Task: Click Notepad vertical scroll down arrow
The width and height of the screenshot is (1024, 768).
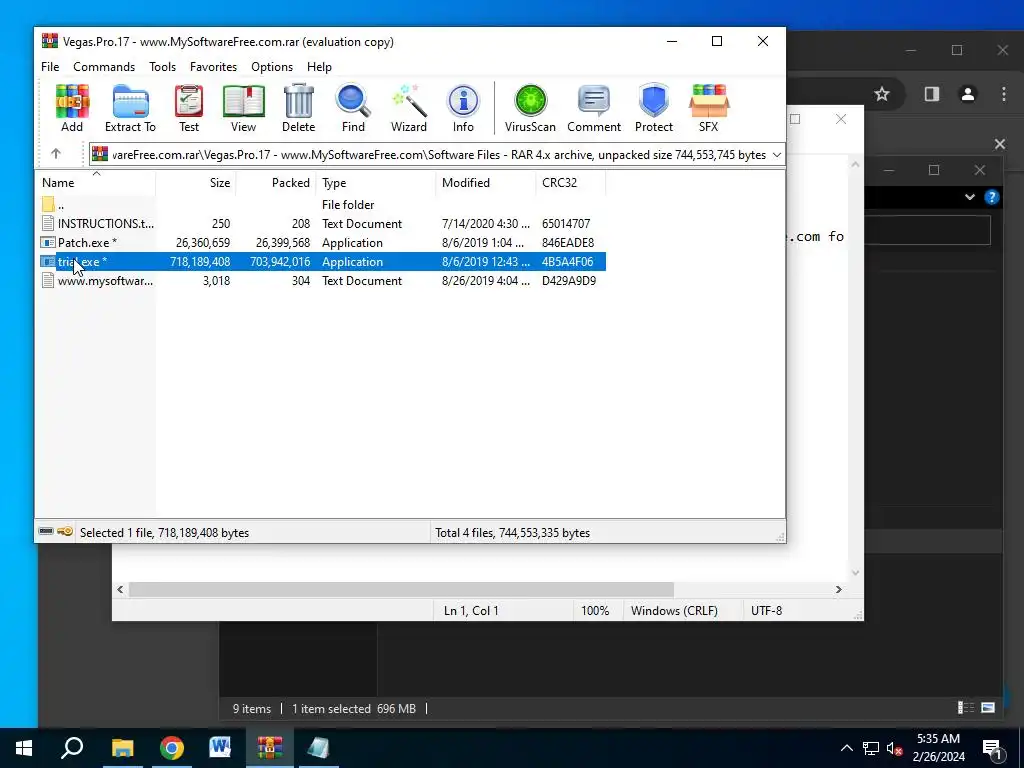Action: 856,573
